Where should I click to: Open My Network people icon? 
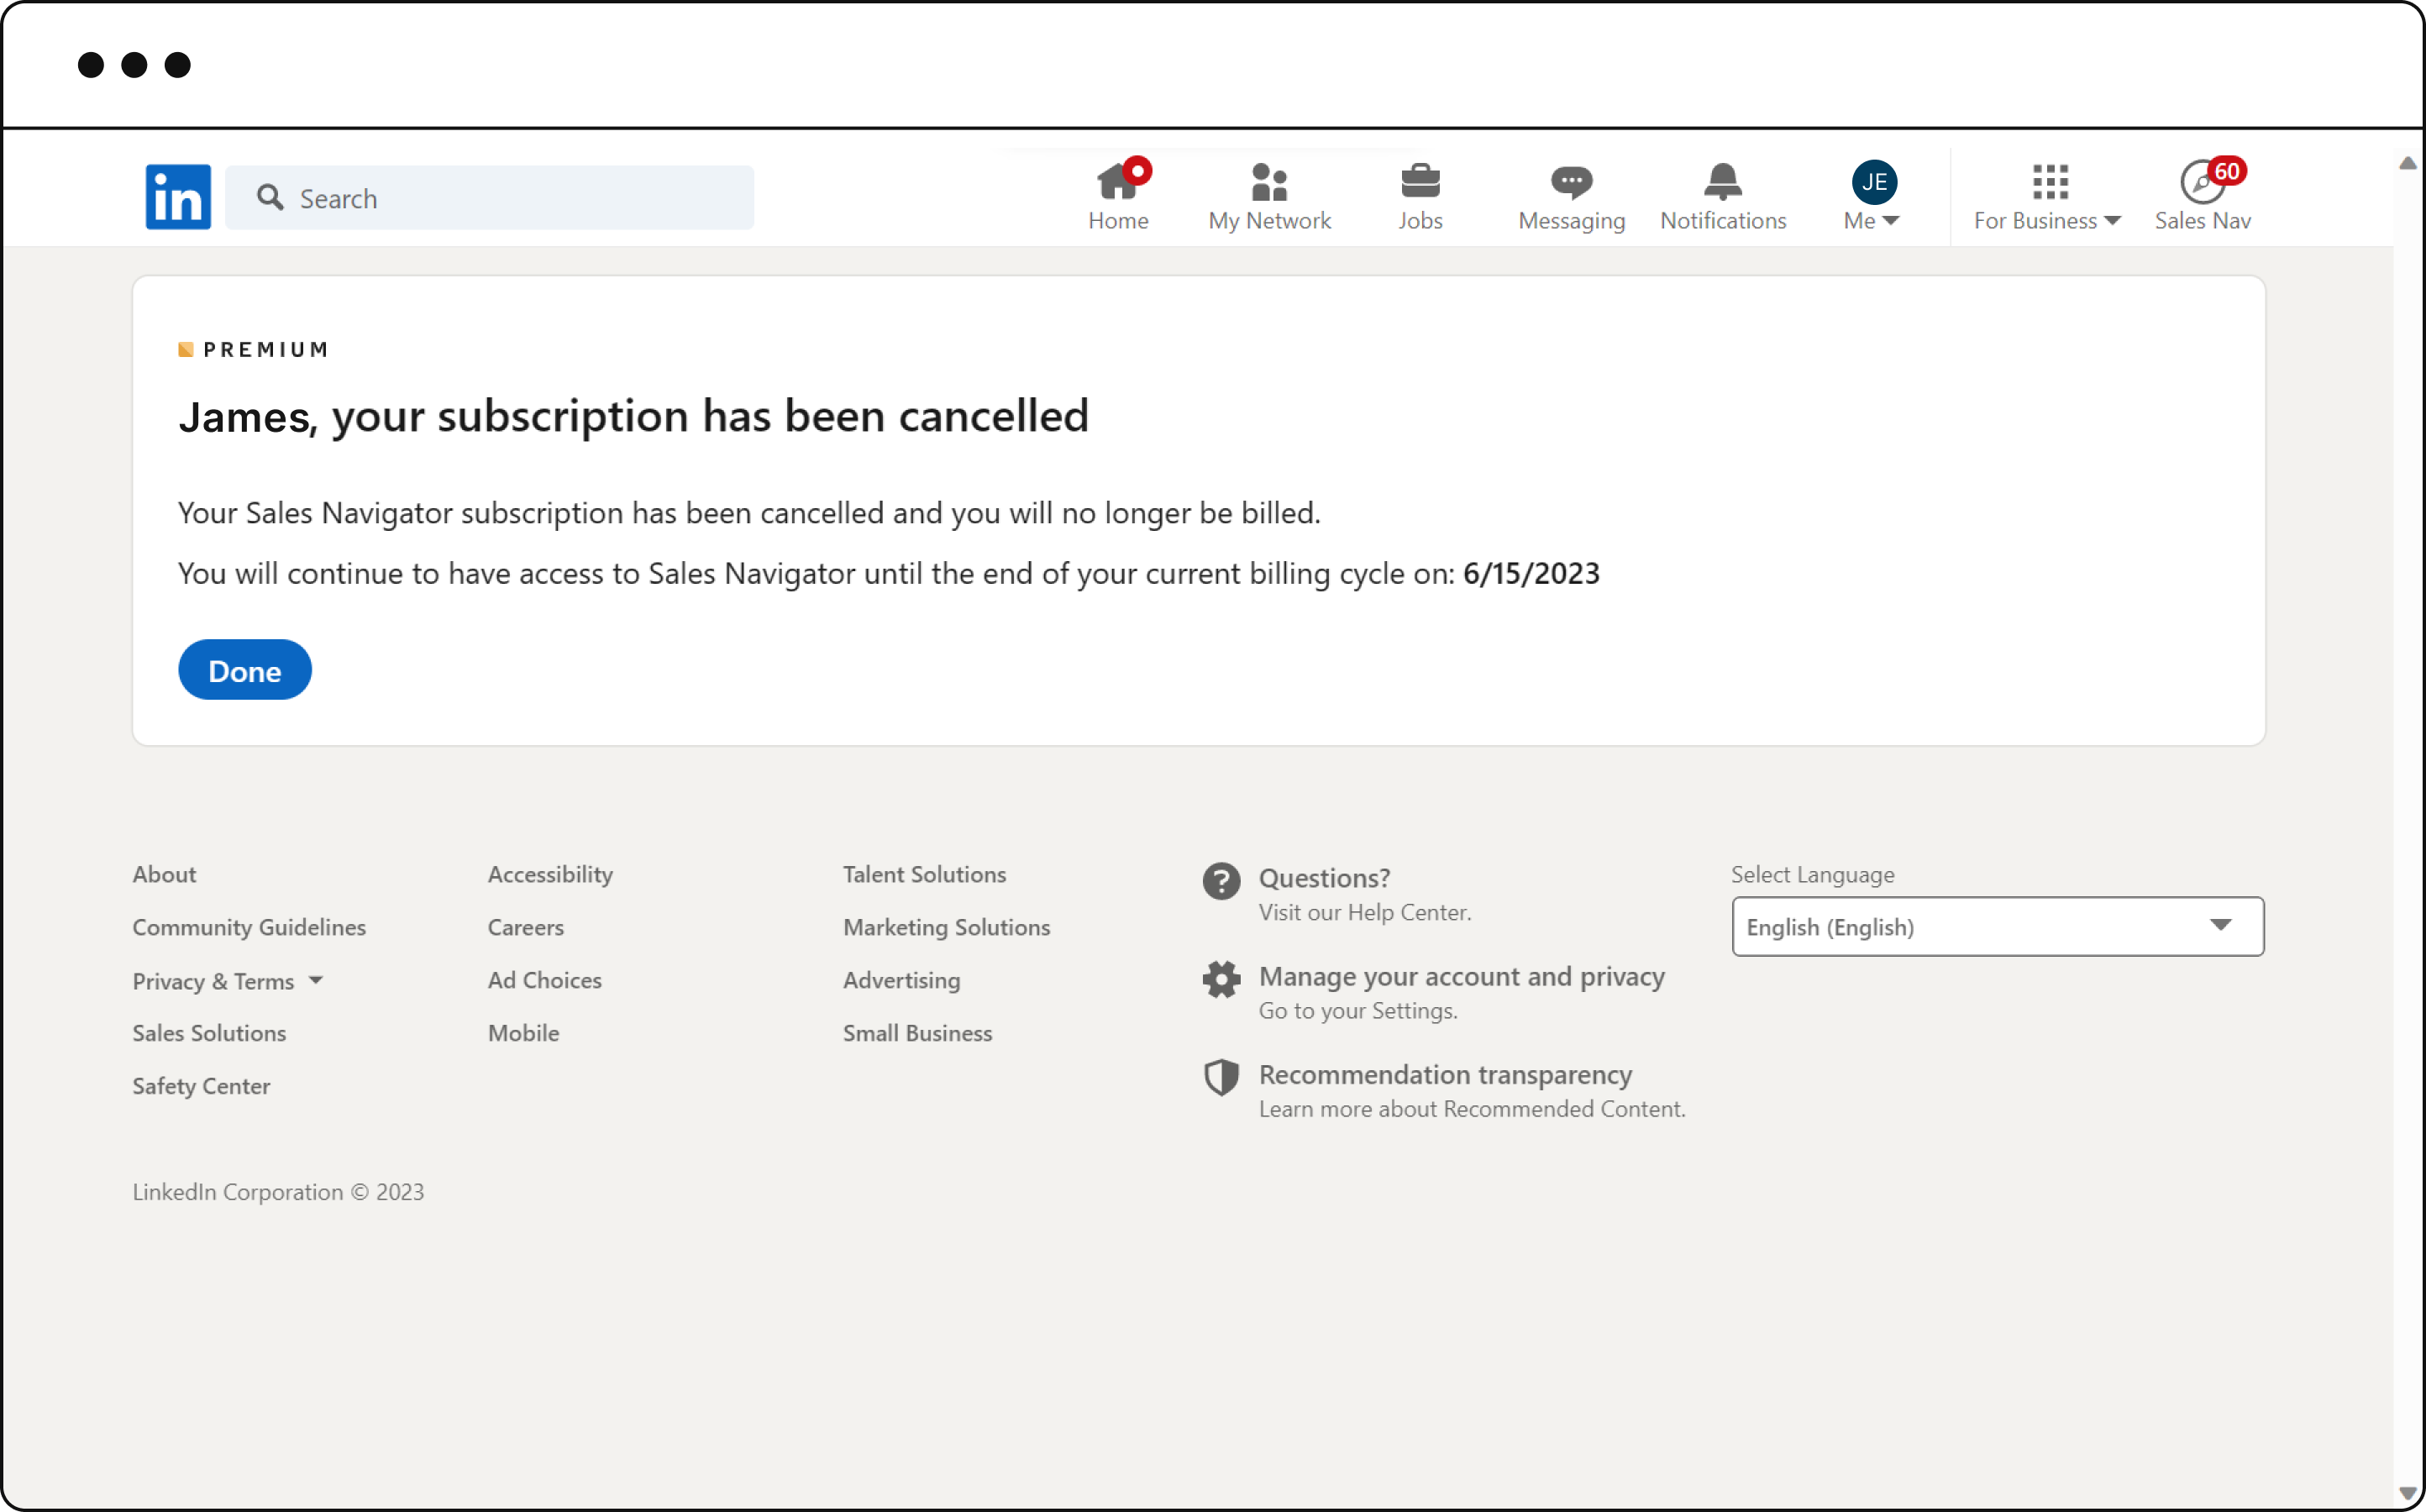[1269, 182]
